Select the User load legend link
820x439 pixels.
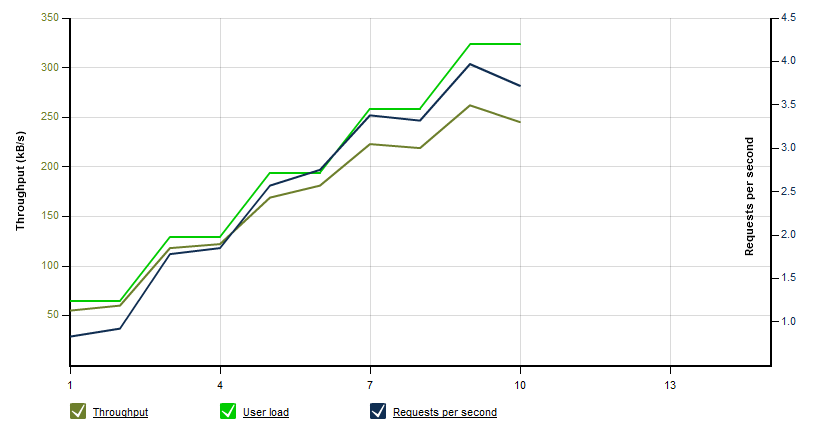pos(266,412)
